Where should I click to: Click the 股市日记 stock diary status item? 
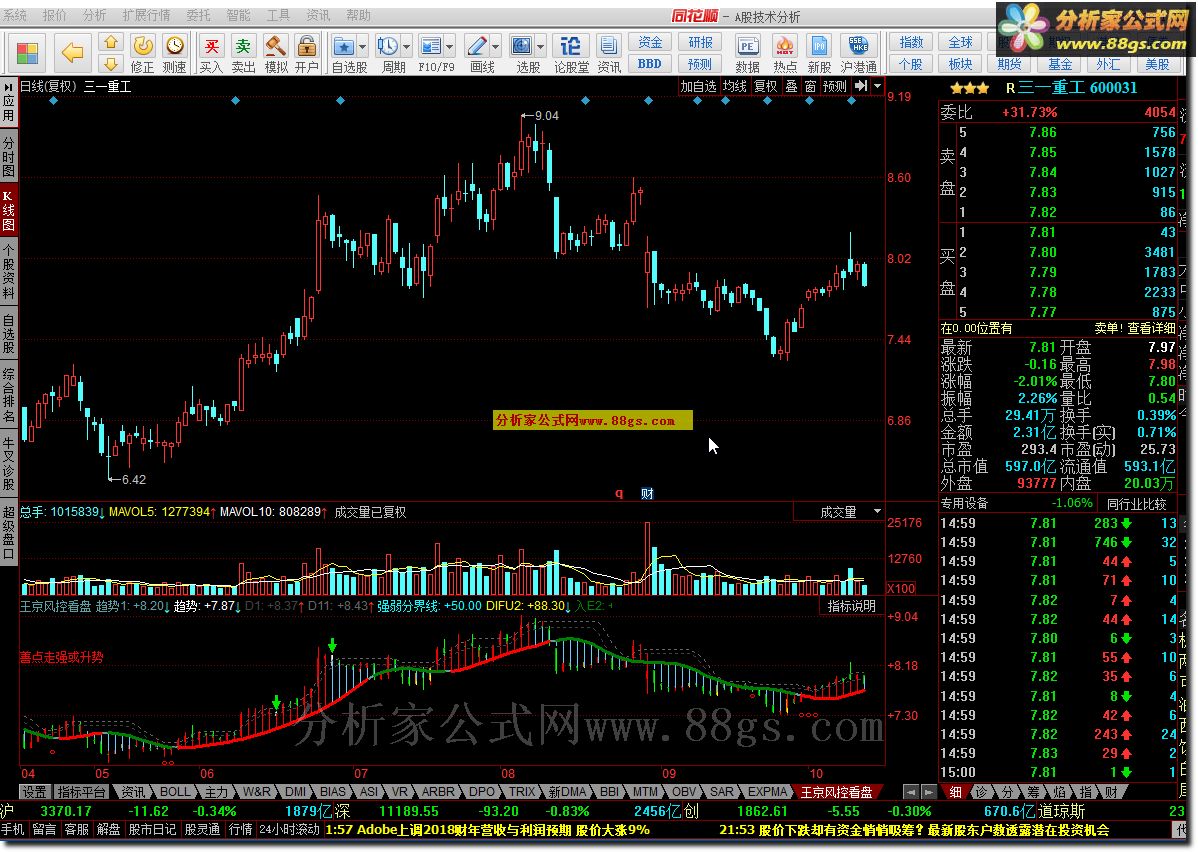point(152,829)
